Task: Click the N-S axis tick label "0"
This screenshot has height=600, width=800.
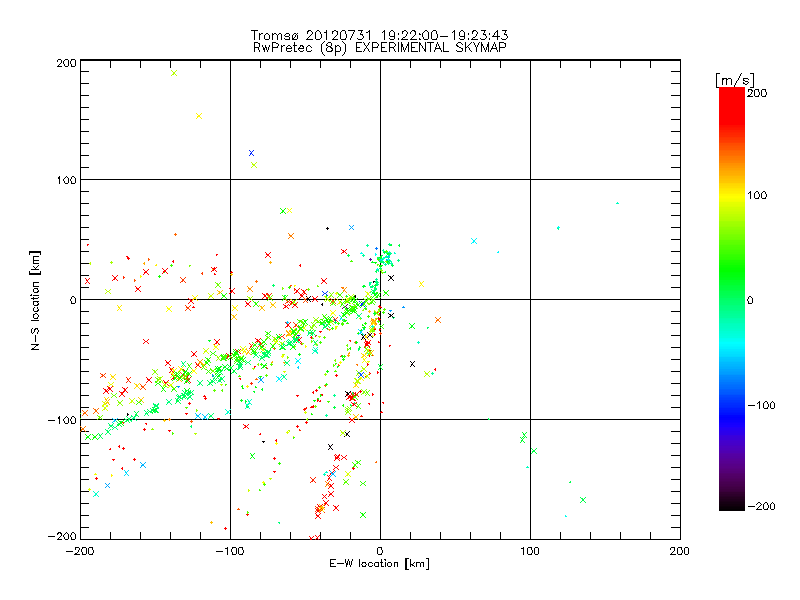Action: (73, 300)
